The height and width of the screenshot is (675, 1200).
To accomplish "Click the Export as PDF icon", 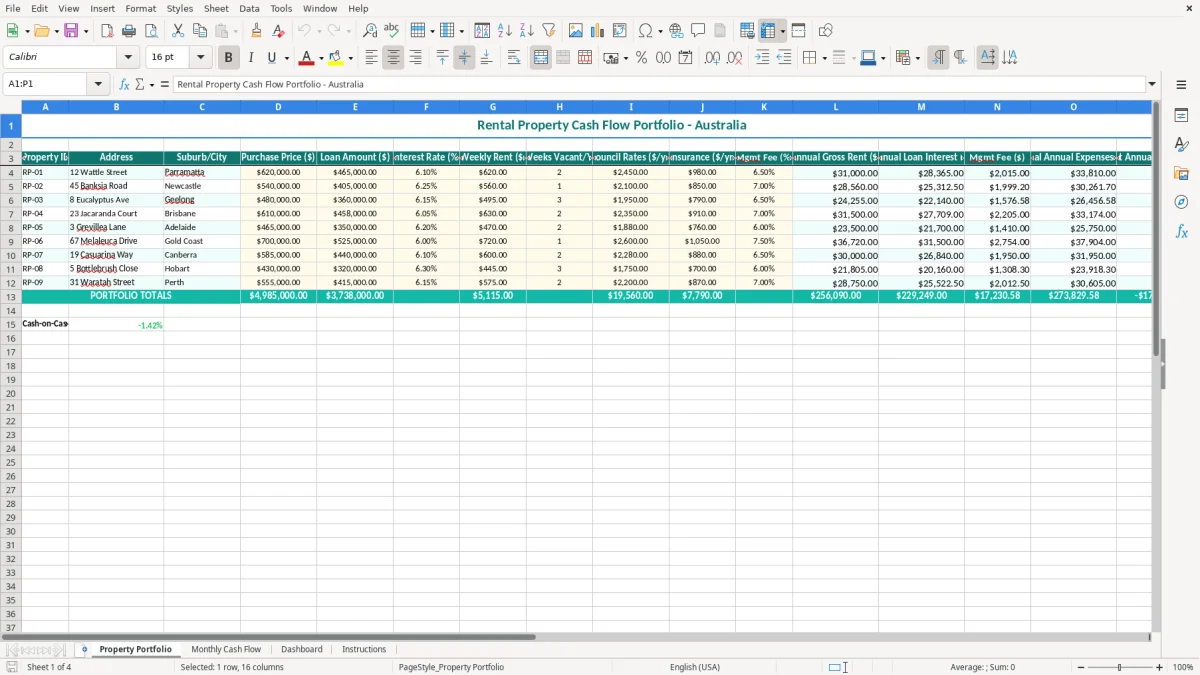I will pyautogui.click(x=107, y=31).
